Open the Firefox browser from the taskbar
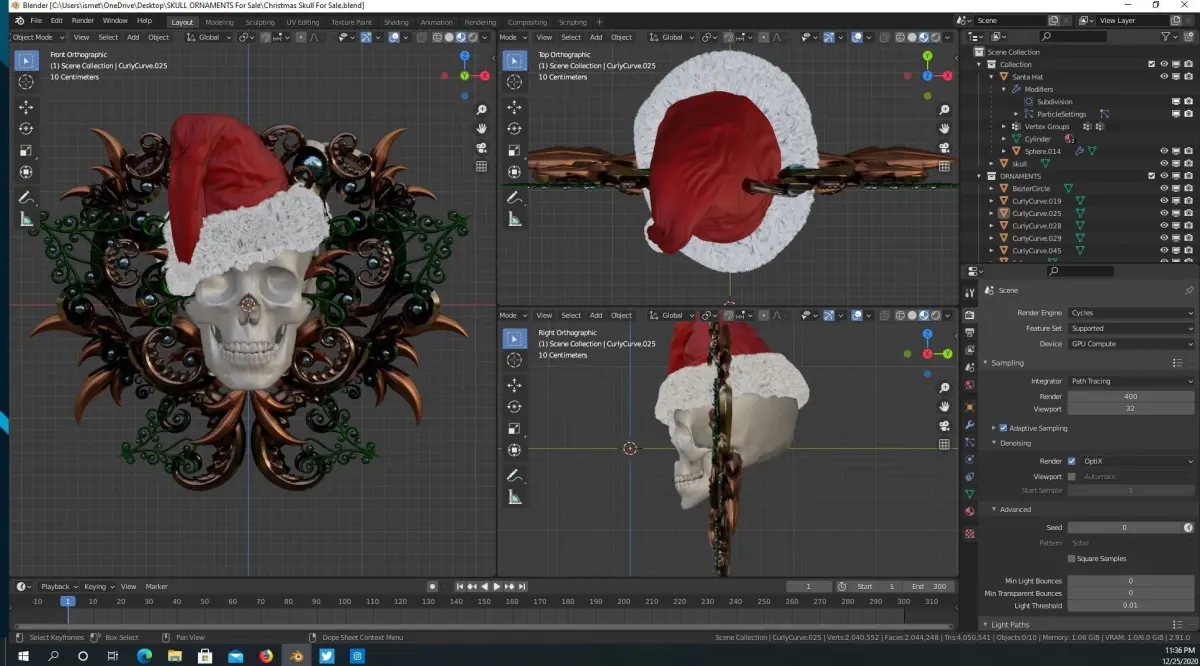The image size is (1200, 666). [x=266, y=656]
